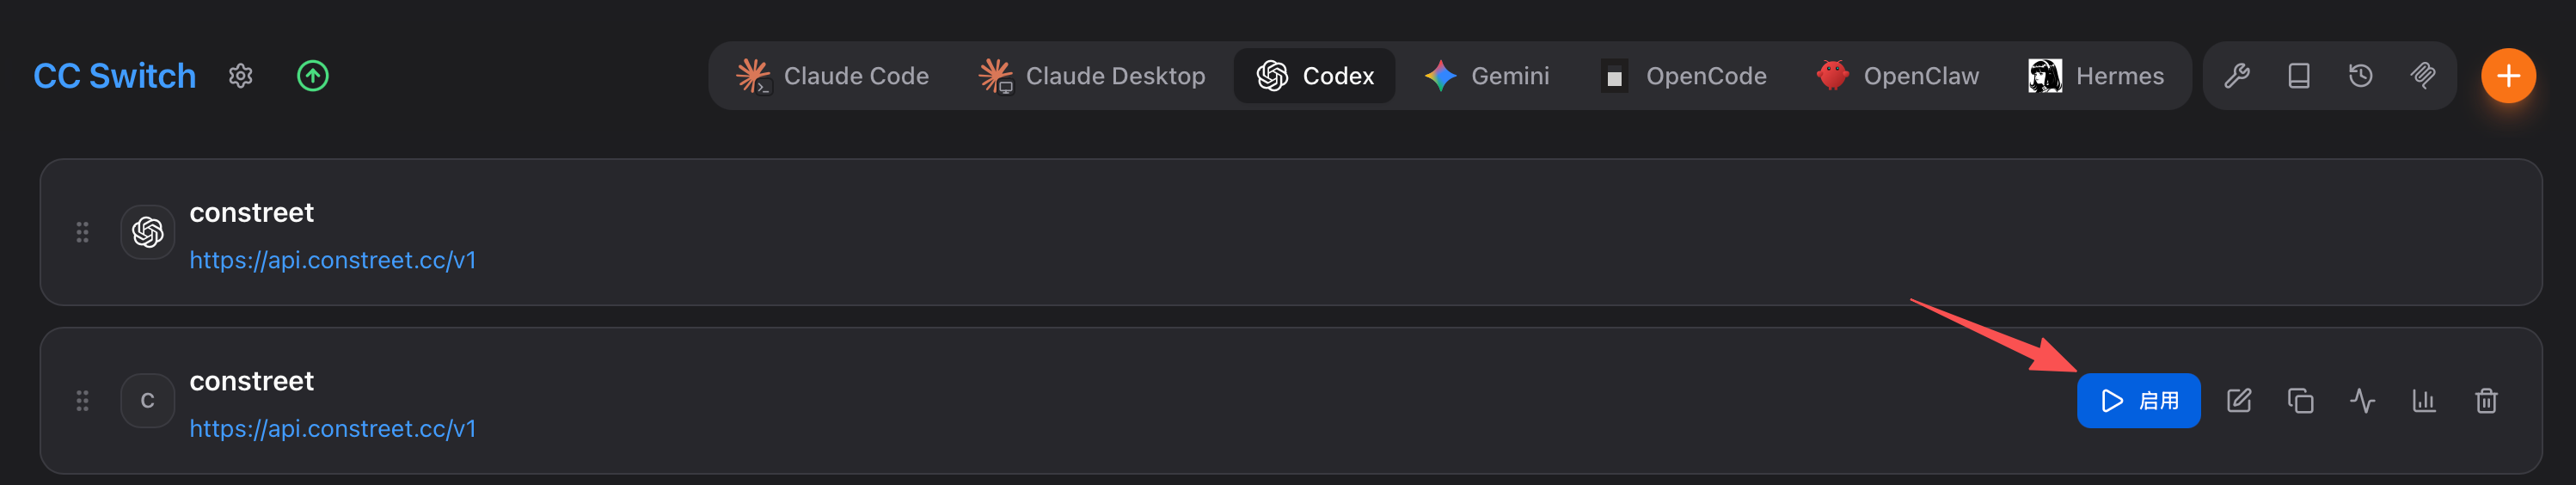Add a provider with orange plus button

(x=2508, y=76)
